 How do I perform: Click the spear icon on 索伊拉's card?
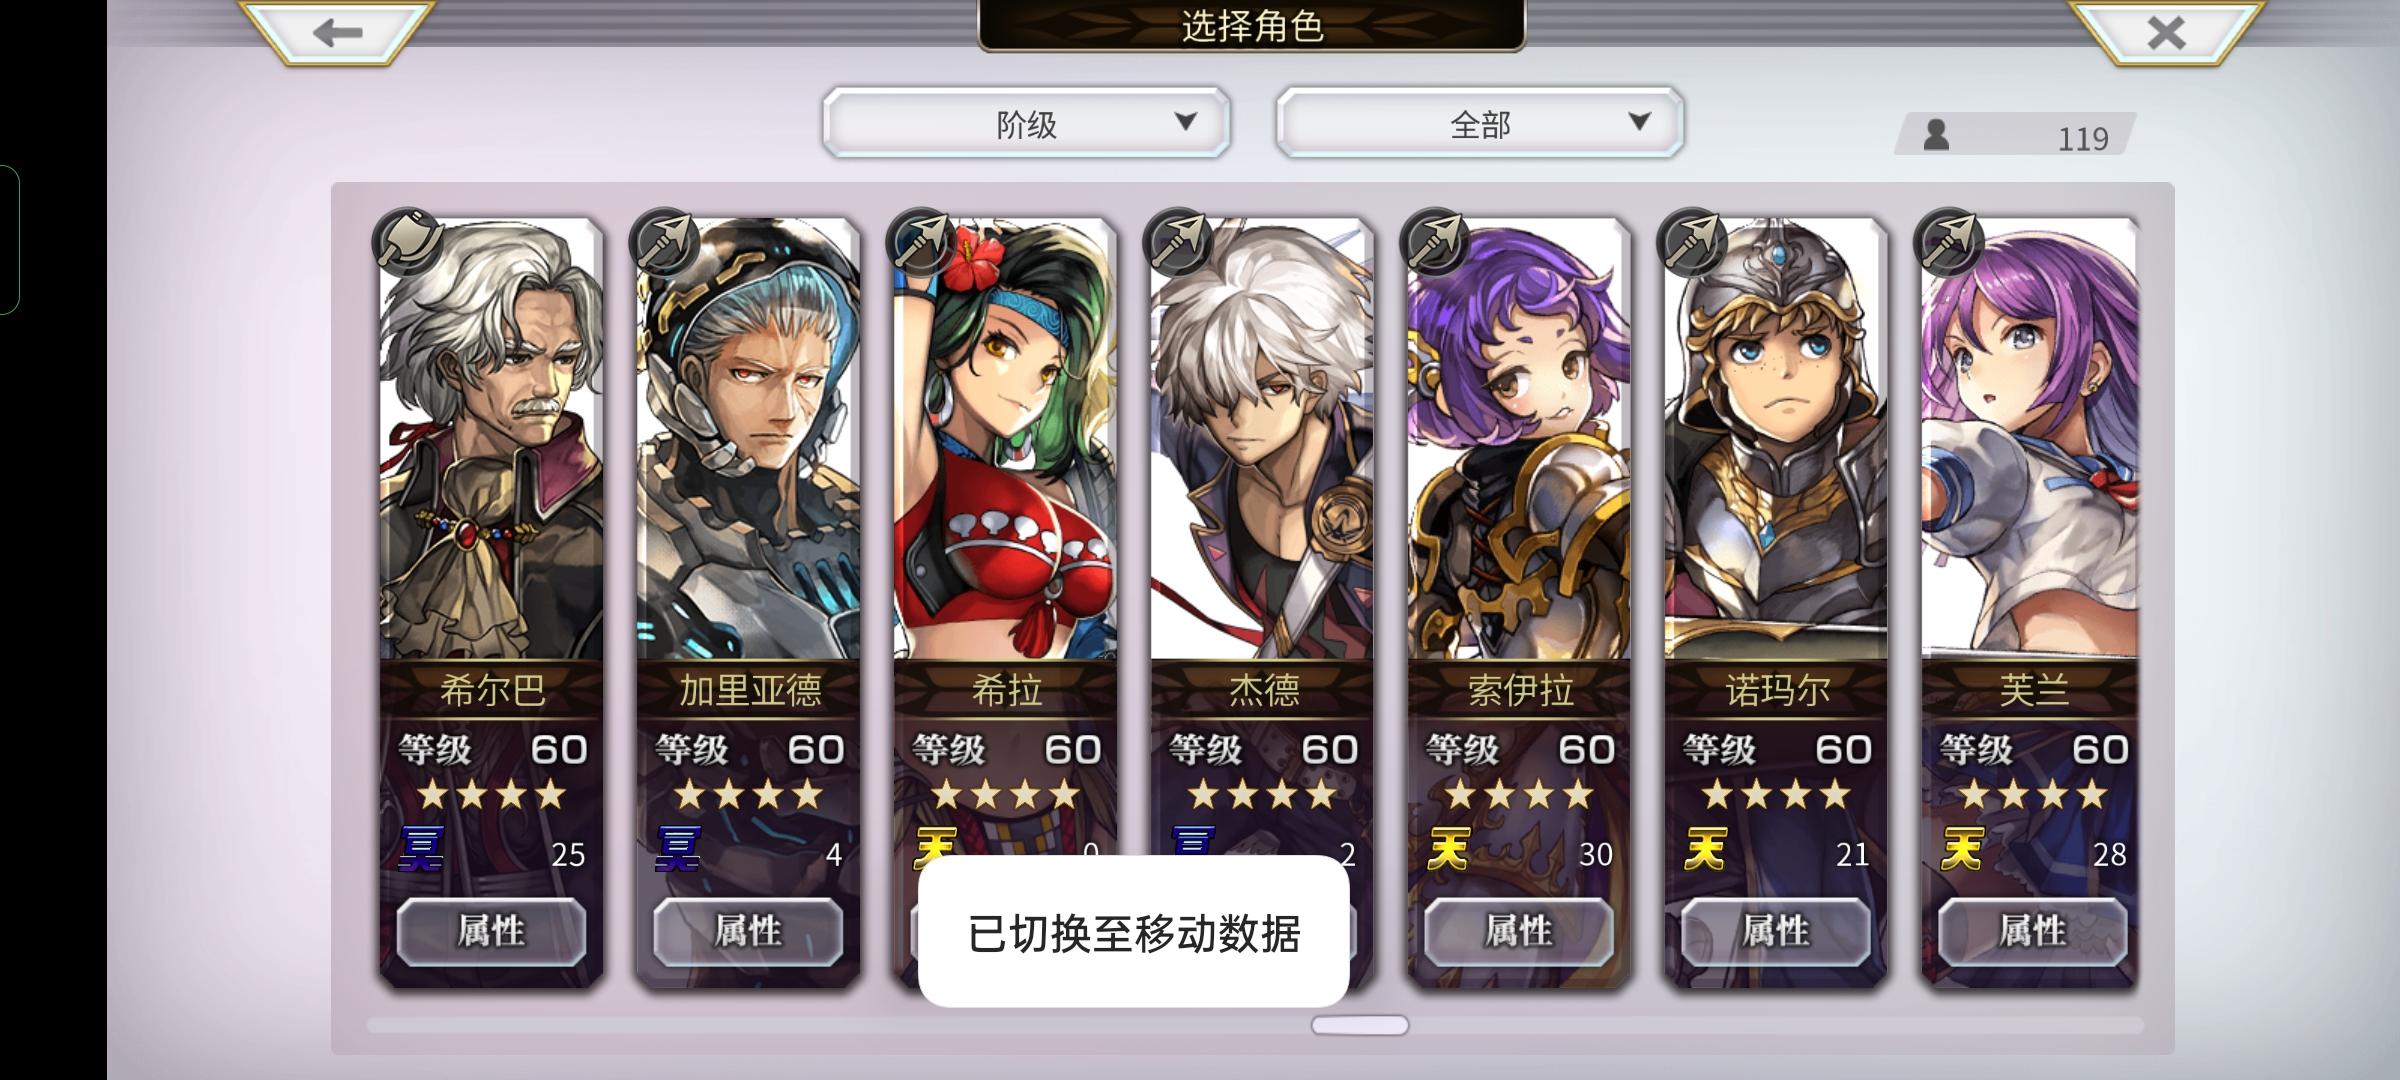tap(1436, 241)
